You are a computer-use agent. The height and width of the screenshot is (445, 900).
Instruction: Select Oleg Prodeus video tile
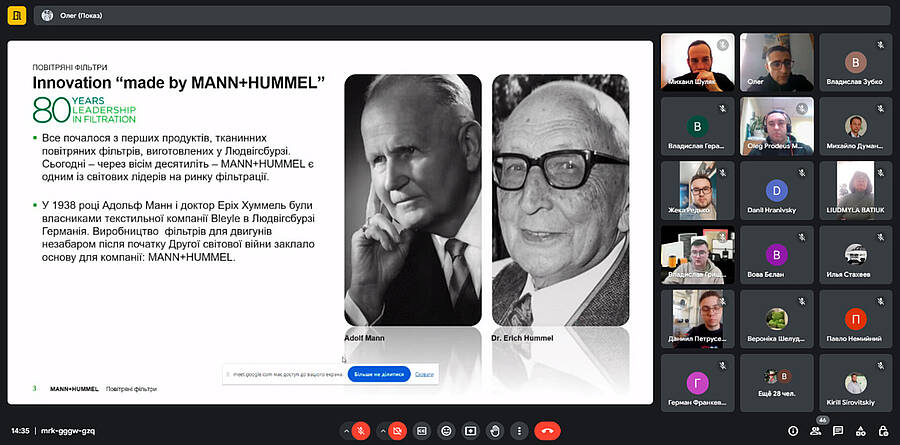(x=777, y=126)
